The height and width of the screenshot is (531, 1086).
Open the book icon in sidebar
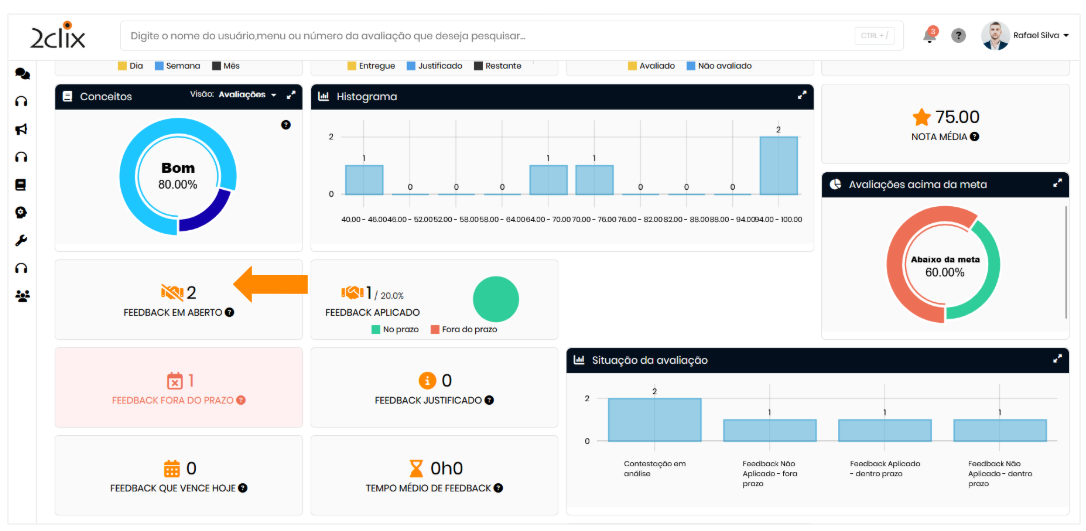21,185
